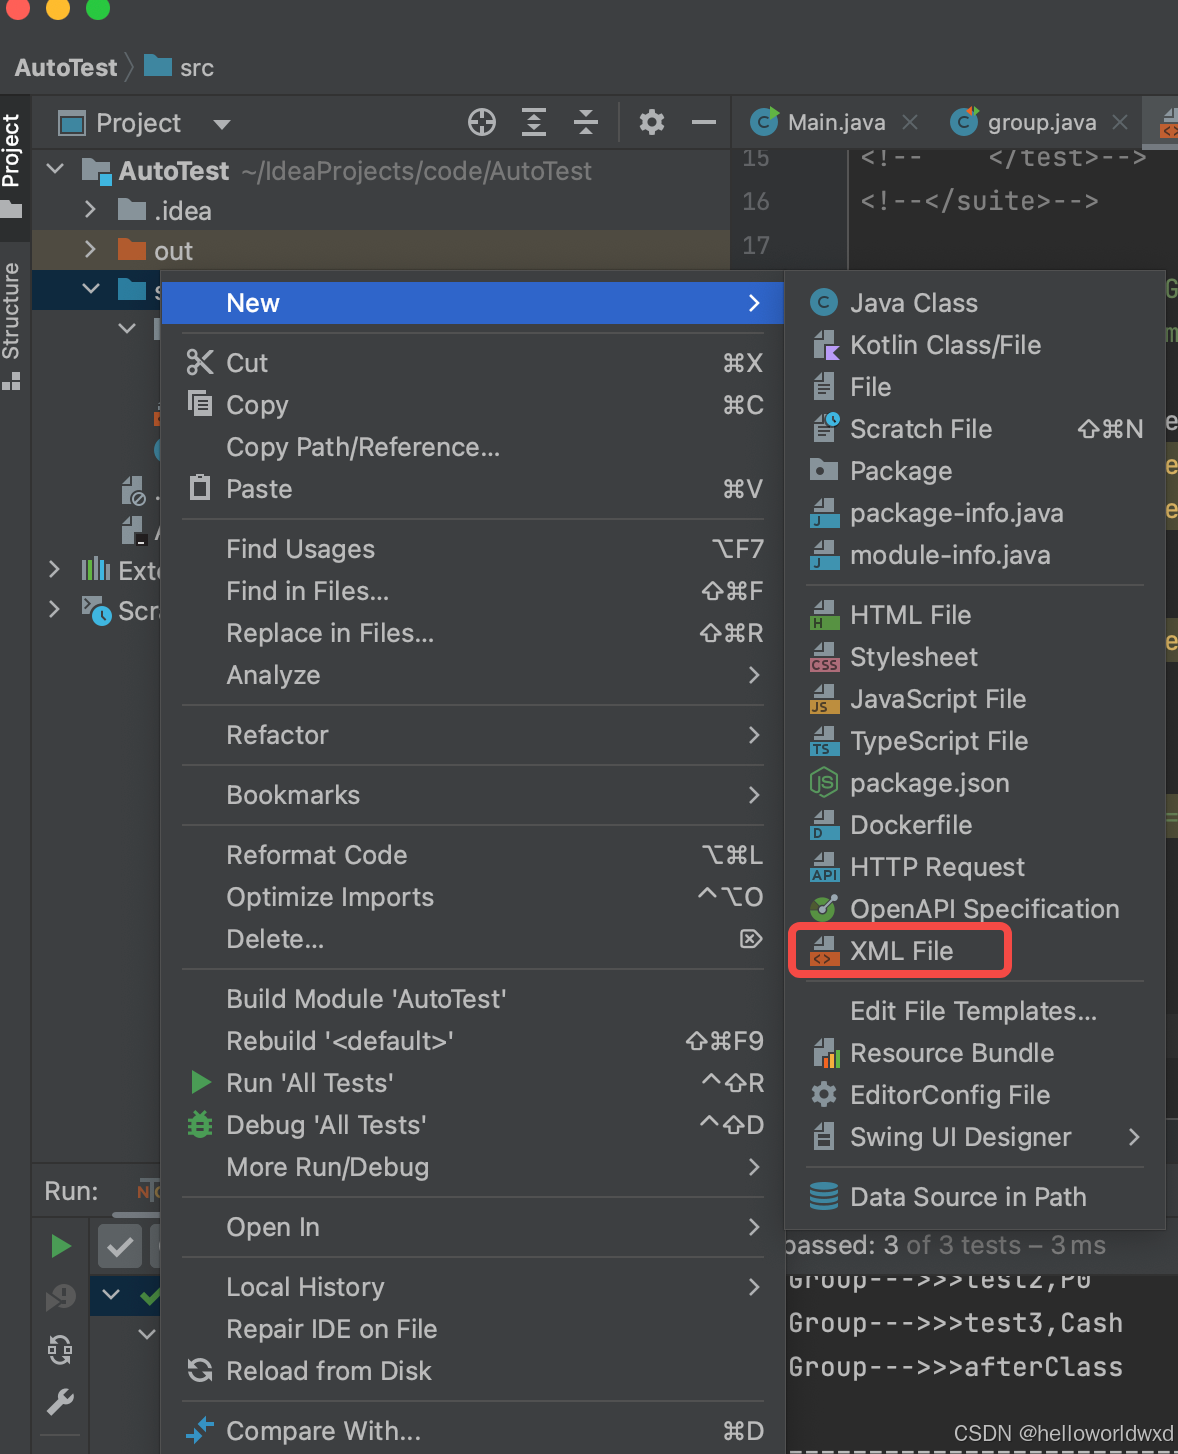Click the Expand All icon in Project toolbar
Screen dimensions: 1178x1454
coord(534,123)
